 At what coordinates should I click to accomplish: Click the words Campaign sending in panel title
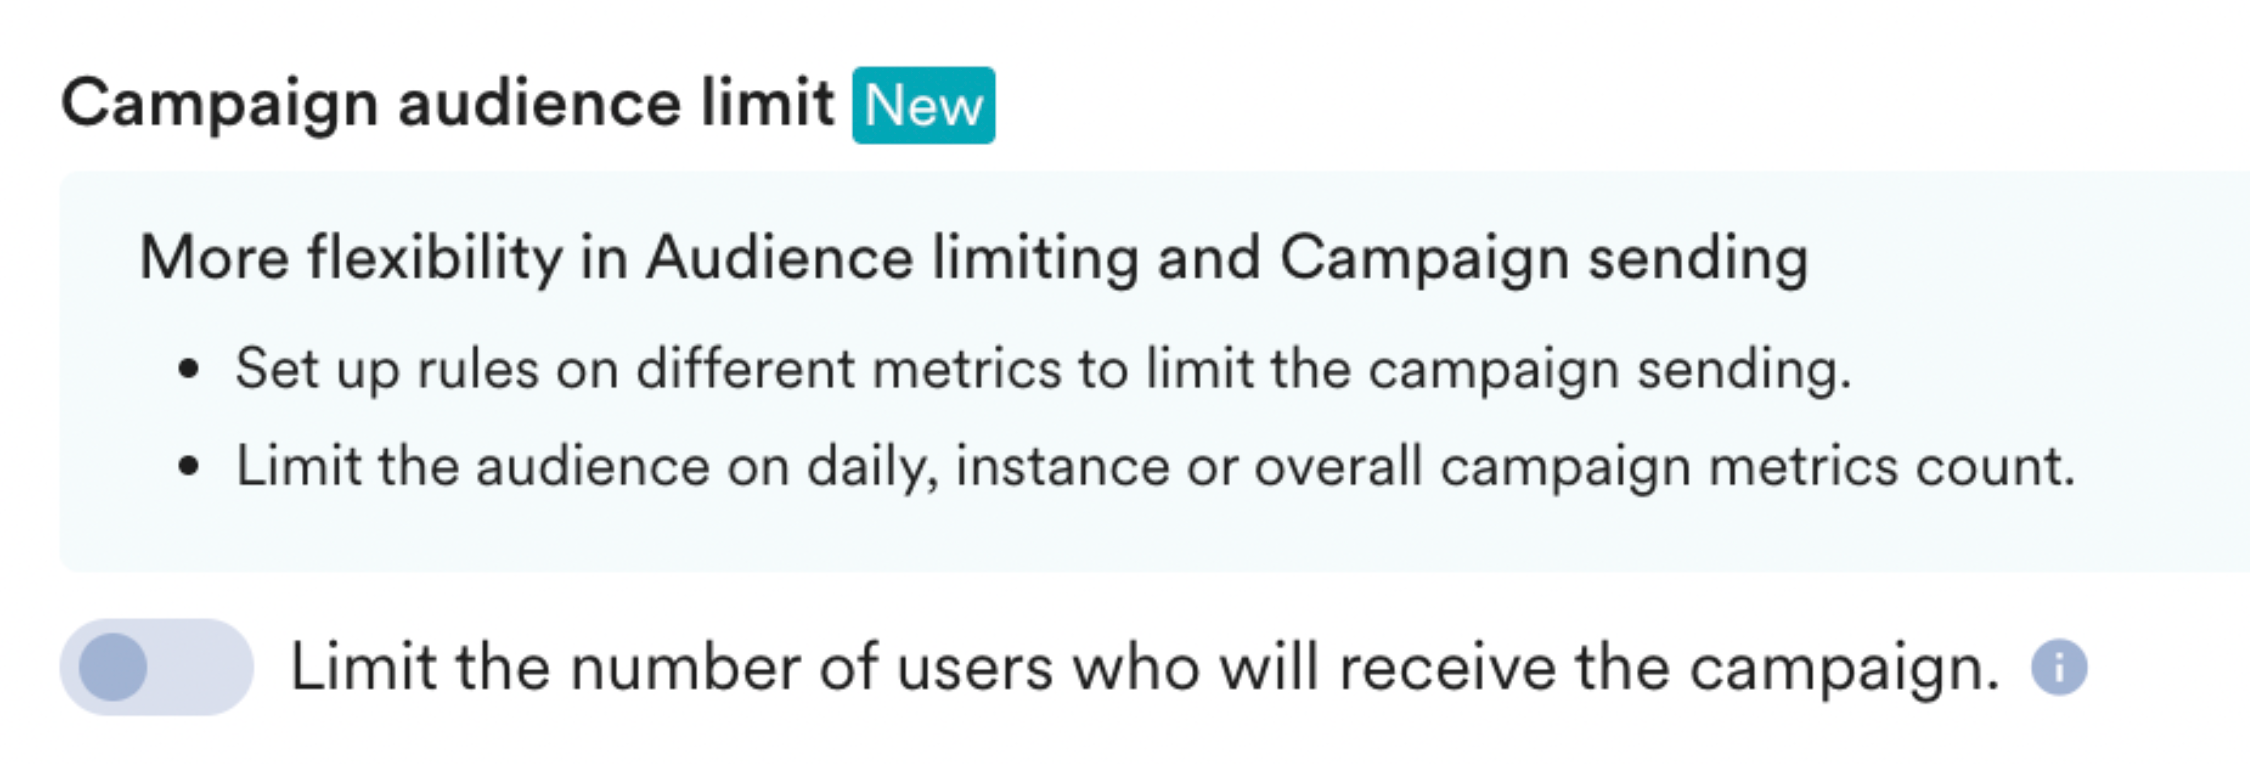tap(1544, 258)
